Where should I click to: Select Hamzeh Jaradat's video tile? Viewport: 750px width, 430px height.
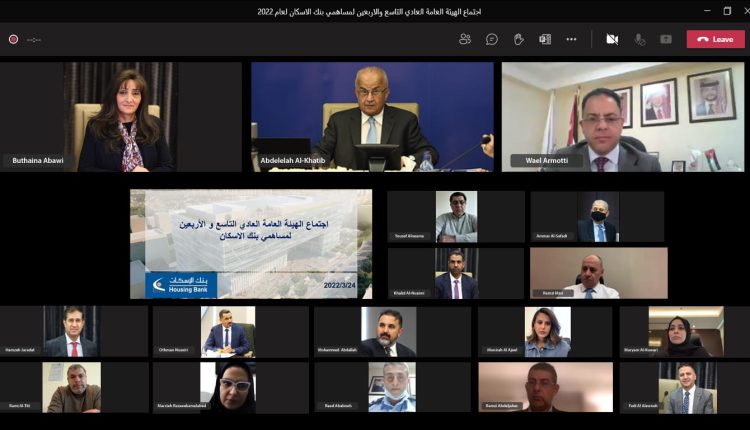click(x=74, y=331)
